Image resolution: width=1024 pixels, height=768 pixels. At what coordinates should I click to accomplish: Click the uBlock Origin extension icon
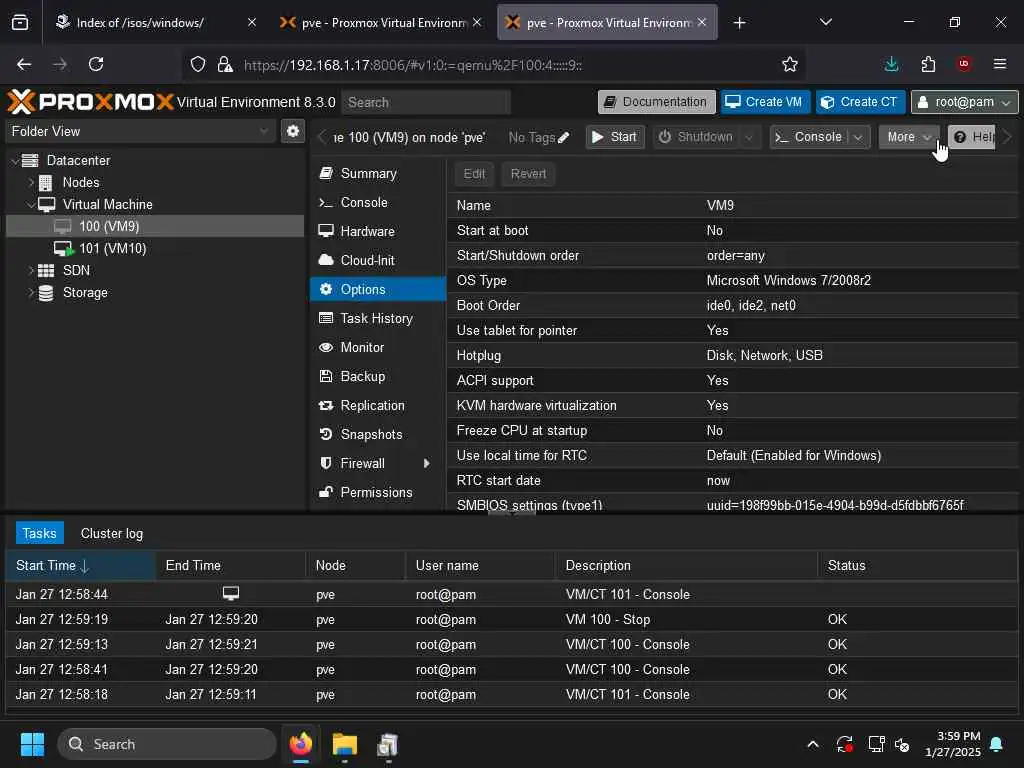click(963, 64)
